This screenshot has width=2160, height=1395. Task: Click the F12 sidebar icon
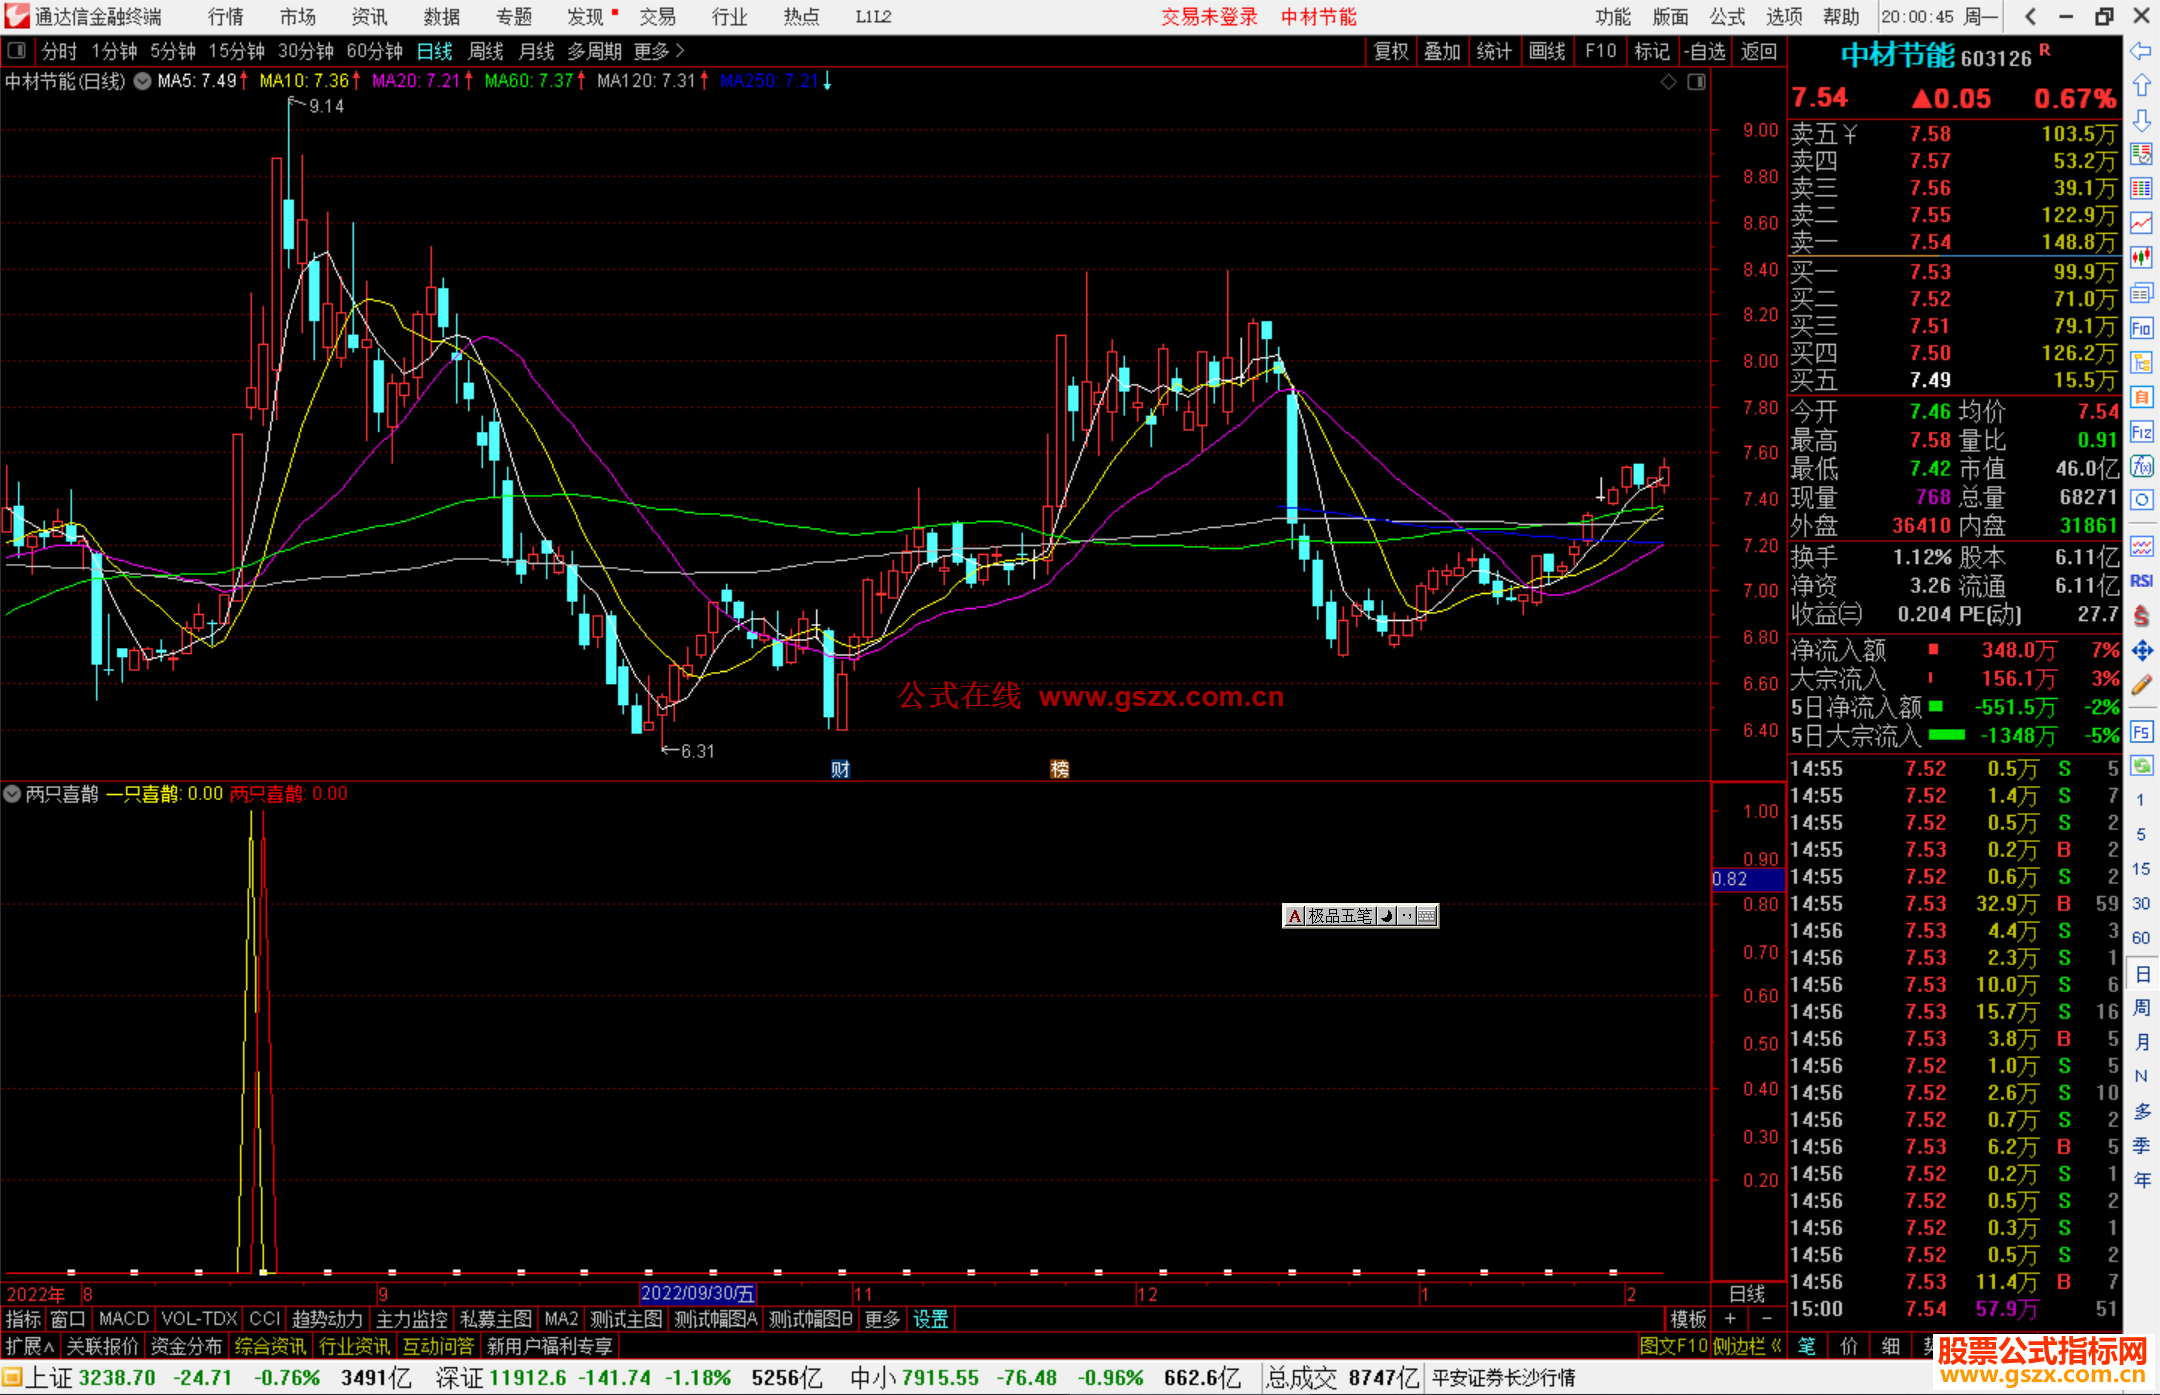click(2141, 432)
